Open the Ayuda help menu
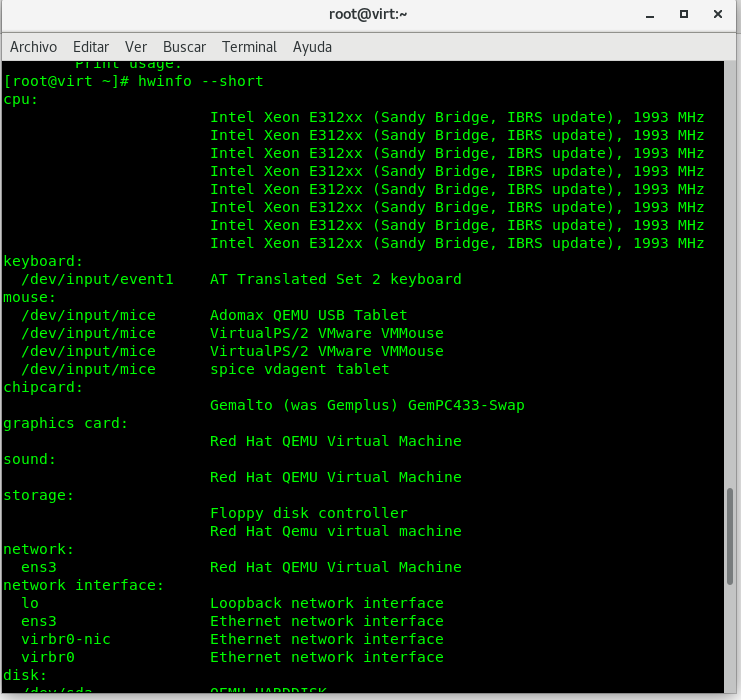Image resolution: width=741 pixels, height=700 pixels. pos(312,47)
